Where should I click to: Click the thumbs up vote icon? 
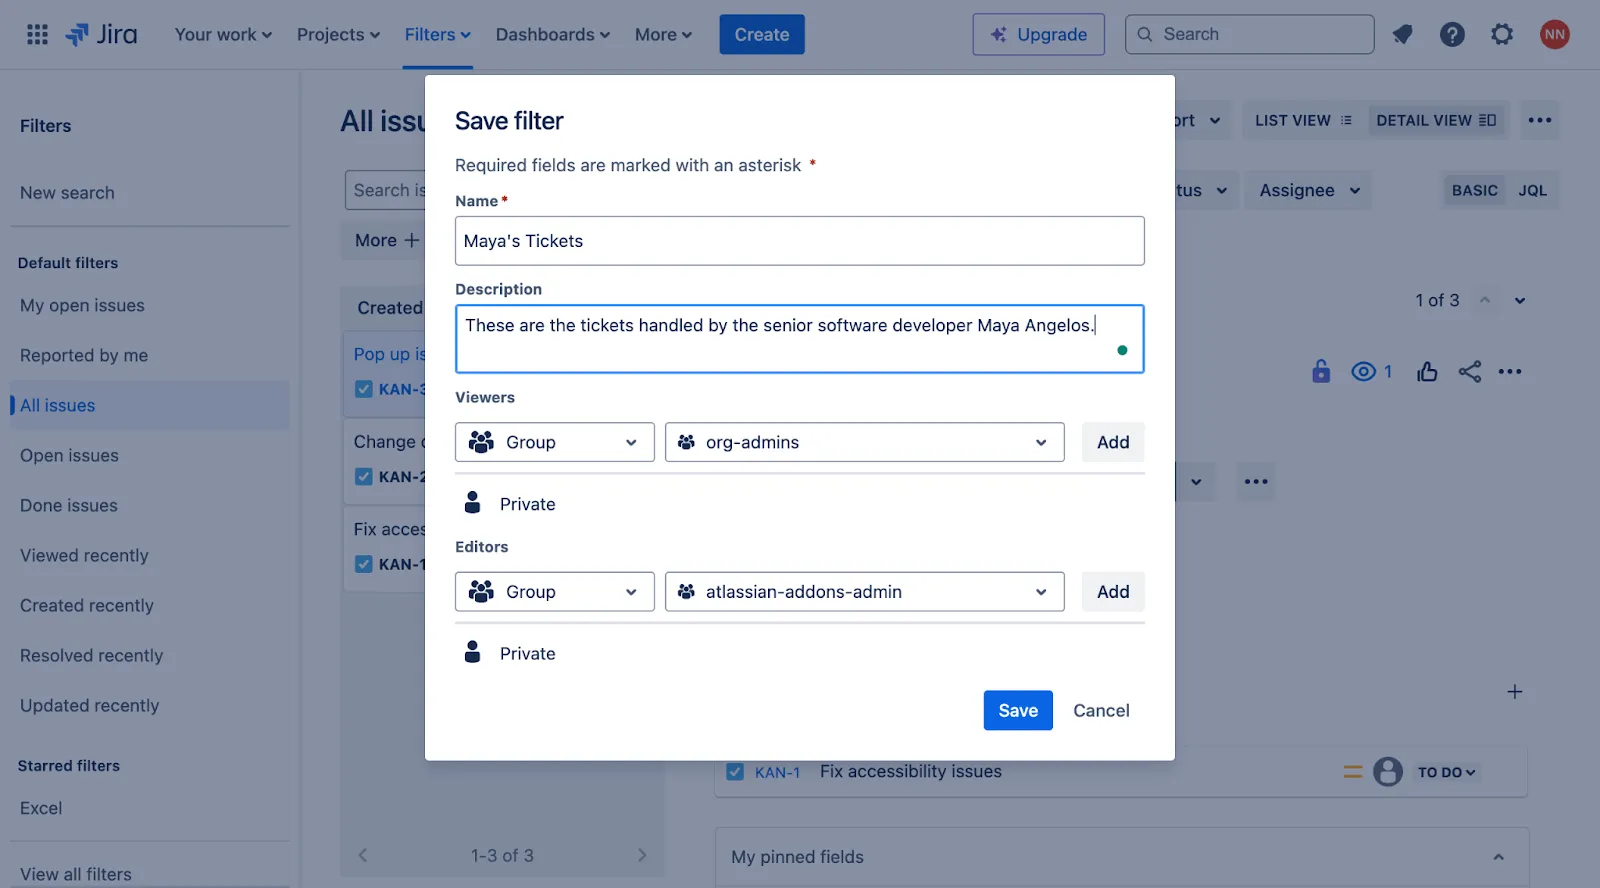(x=1427, y=372)
